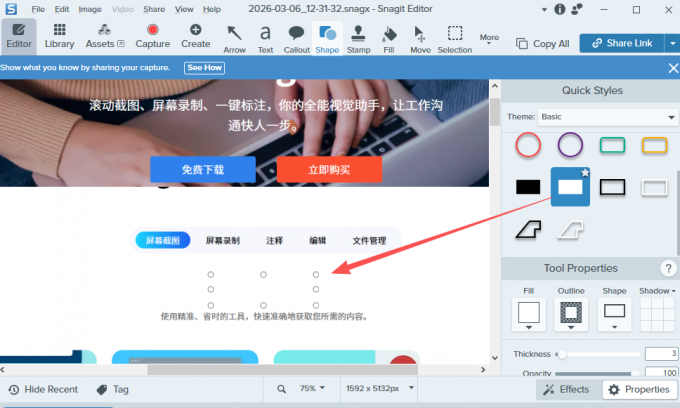
Task: Click the Shadow direction grid
Action: pyautogui.click(x=657, y=315)
